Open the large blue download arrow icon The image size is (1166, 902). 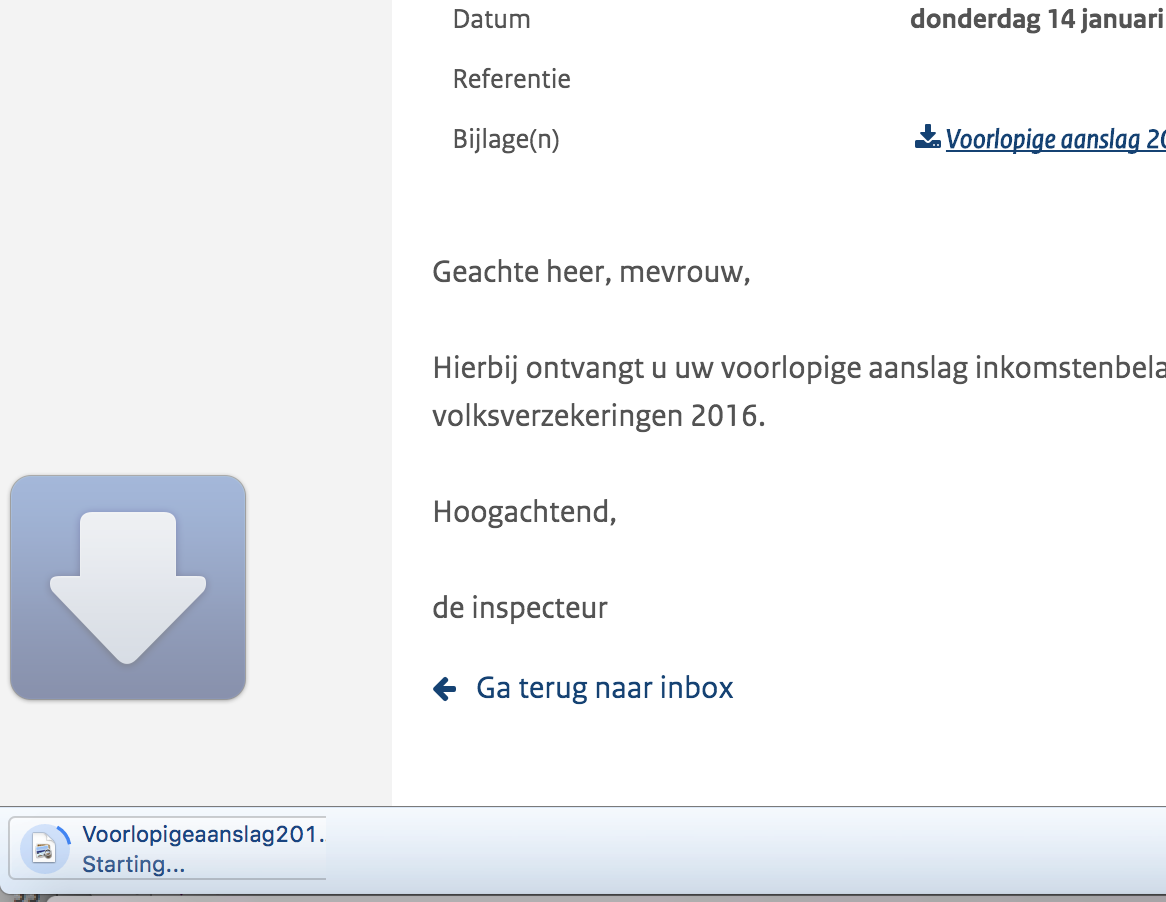click(127, 586)
